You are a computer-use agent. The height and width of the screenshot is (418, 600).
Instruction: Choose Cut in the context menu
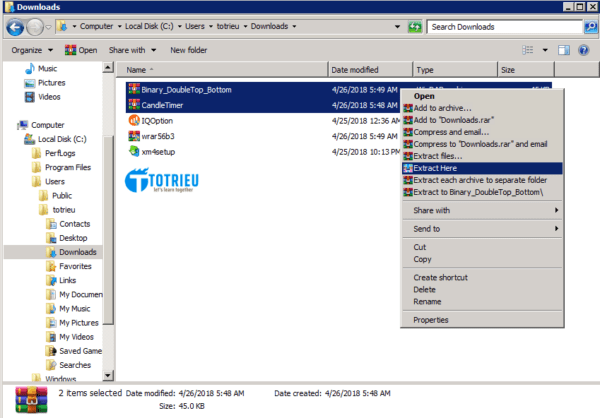click(x=482, y=247)
